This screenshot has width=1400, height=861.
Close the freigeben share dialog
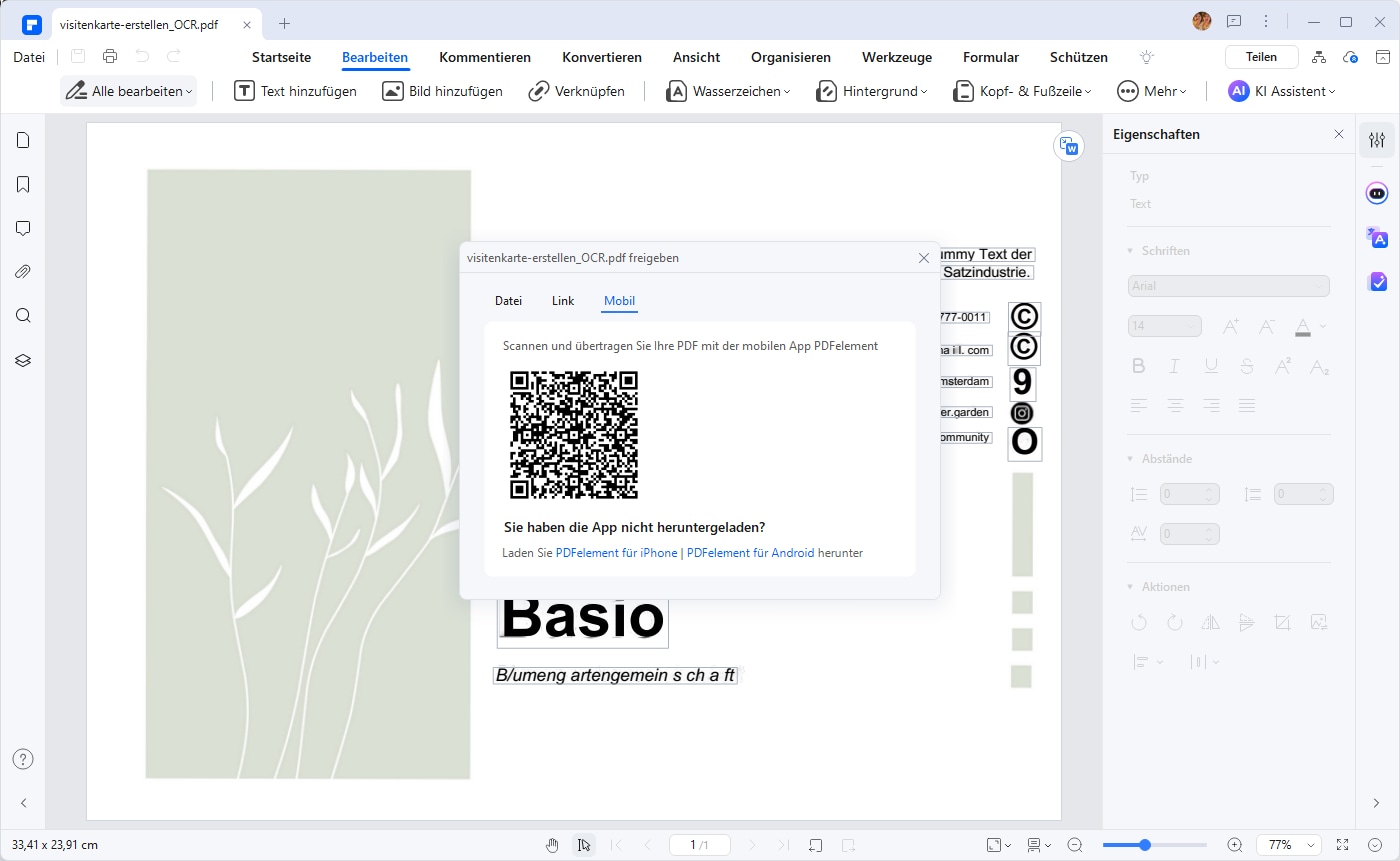pos(924,258)
